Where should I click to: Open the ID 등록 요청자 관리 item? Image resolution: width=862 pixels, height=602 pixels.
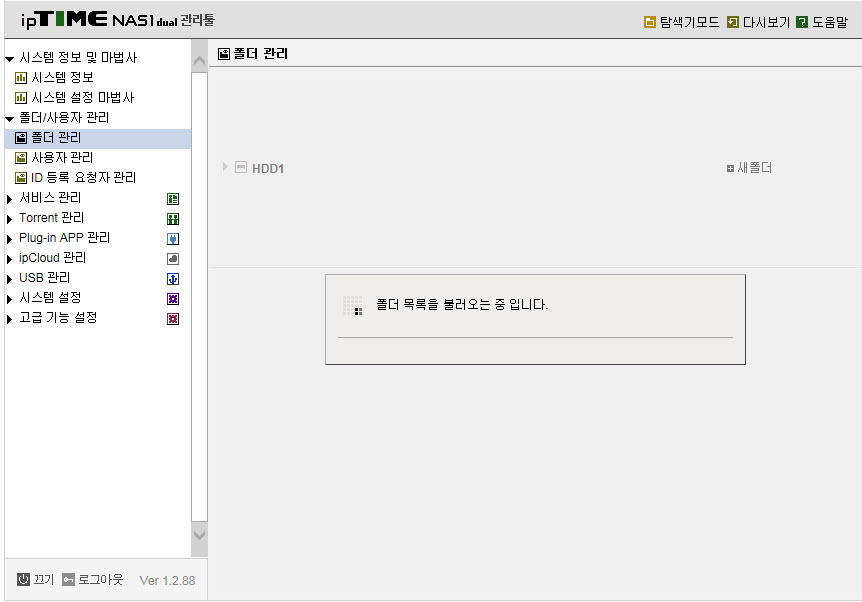pyautogui.click(x=83, y=178)
